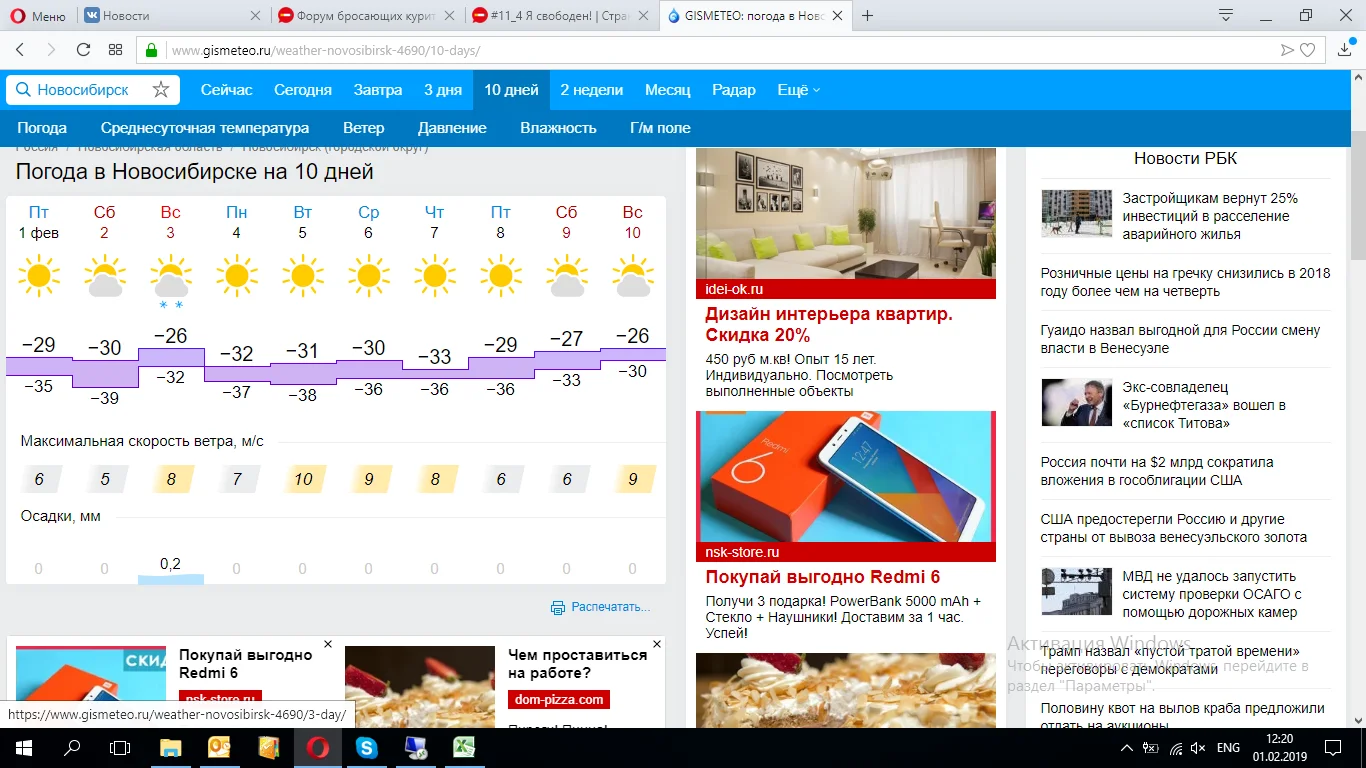Image resolution: width=1366 pixels, height=768 pixels.
Task: Close the Форум бросающих курить tab
Action: point(450,16)
